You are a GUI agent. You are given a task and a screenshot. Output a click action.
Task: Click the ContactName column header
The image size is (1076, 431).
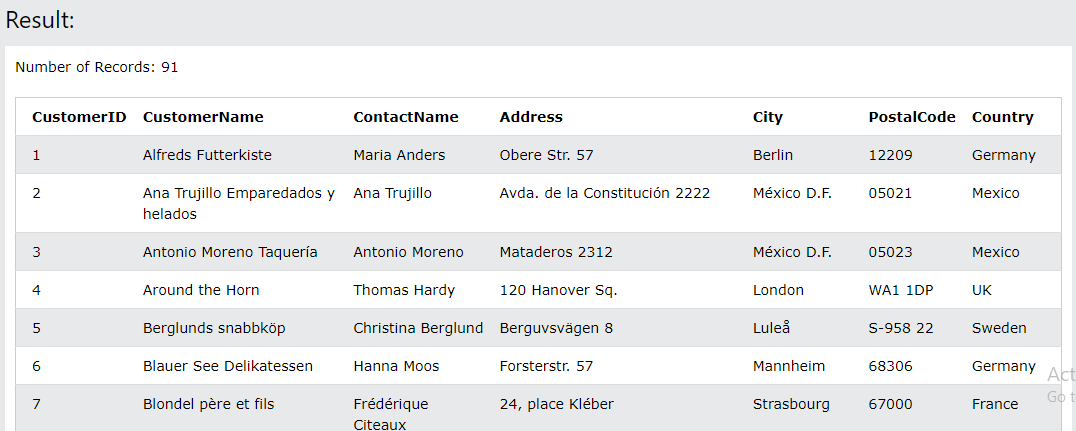click(x=406, y=117)
